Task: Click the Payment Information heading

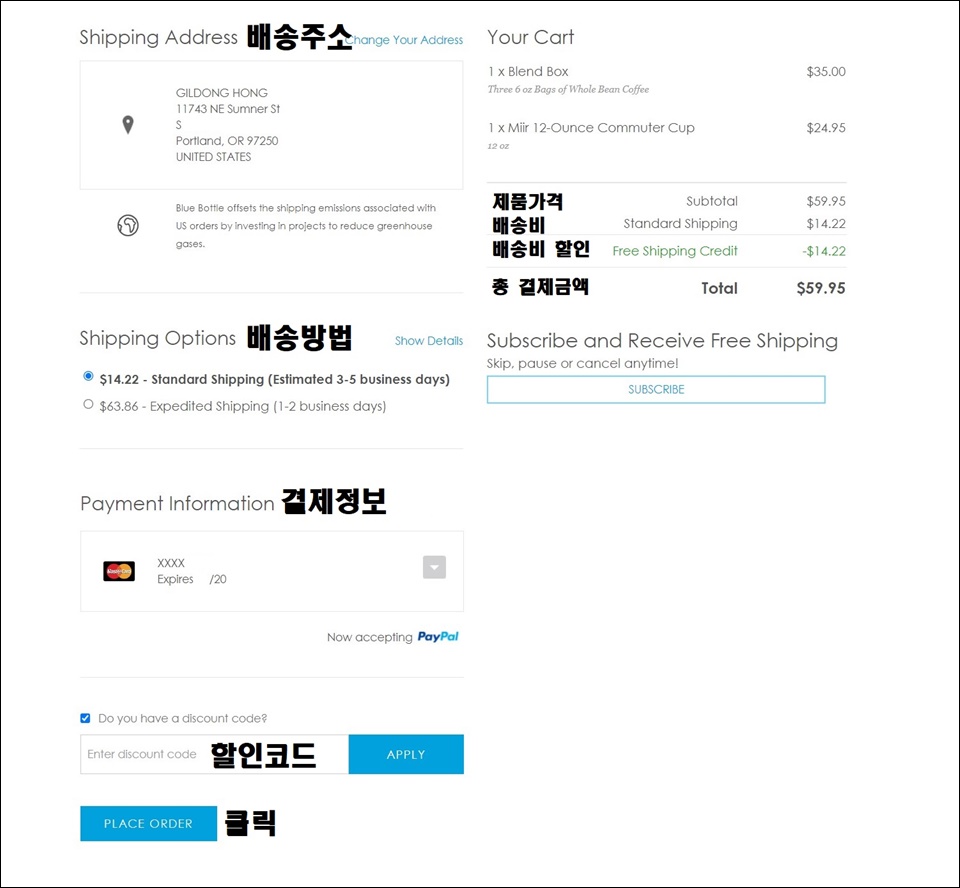Action: [177, 503]
